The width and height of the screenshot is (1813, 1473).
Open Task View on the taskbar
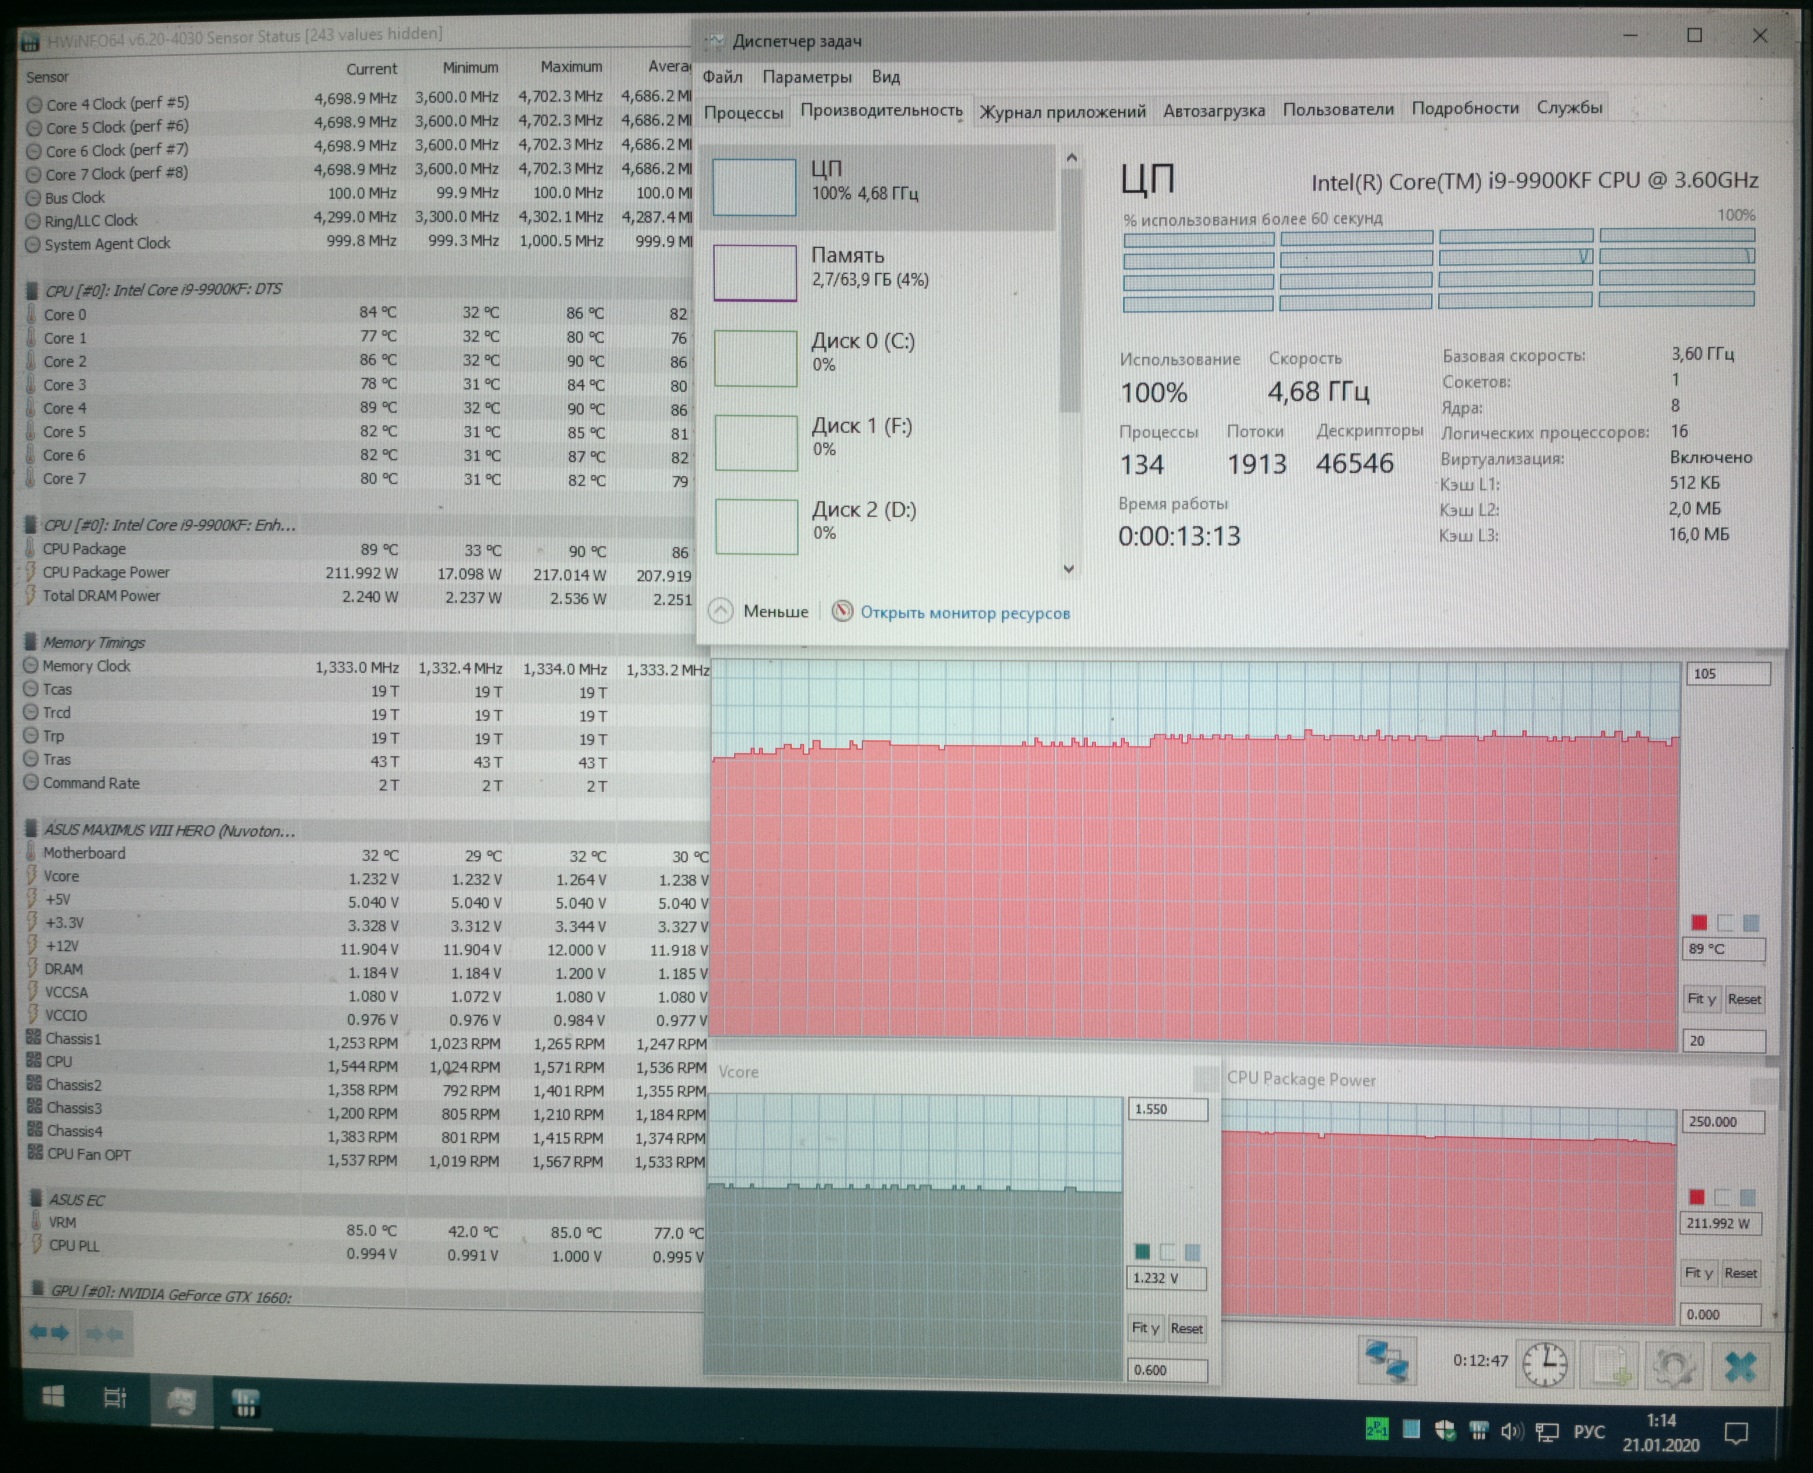(x=116, y=1398)
